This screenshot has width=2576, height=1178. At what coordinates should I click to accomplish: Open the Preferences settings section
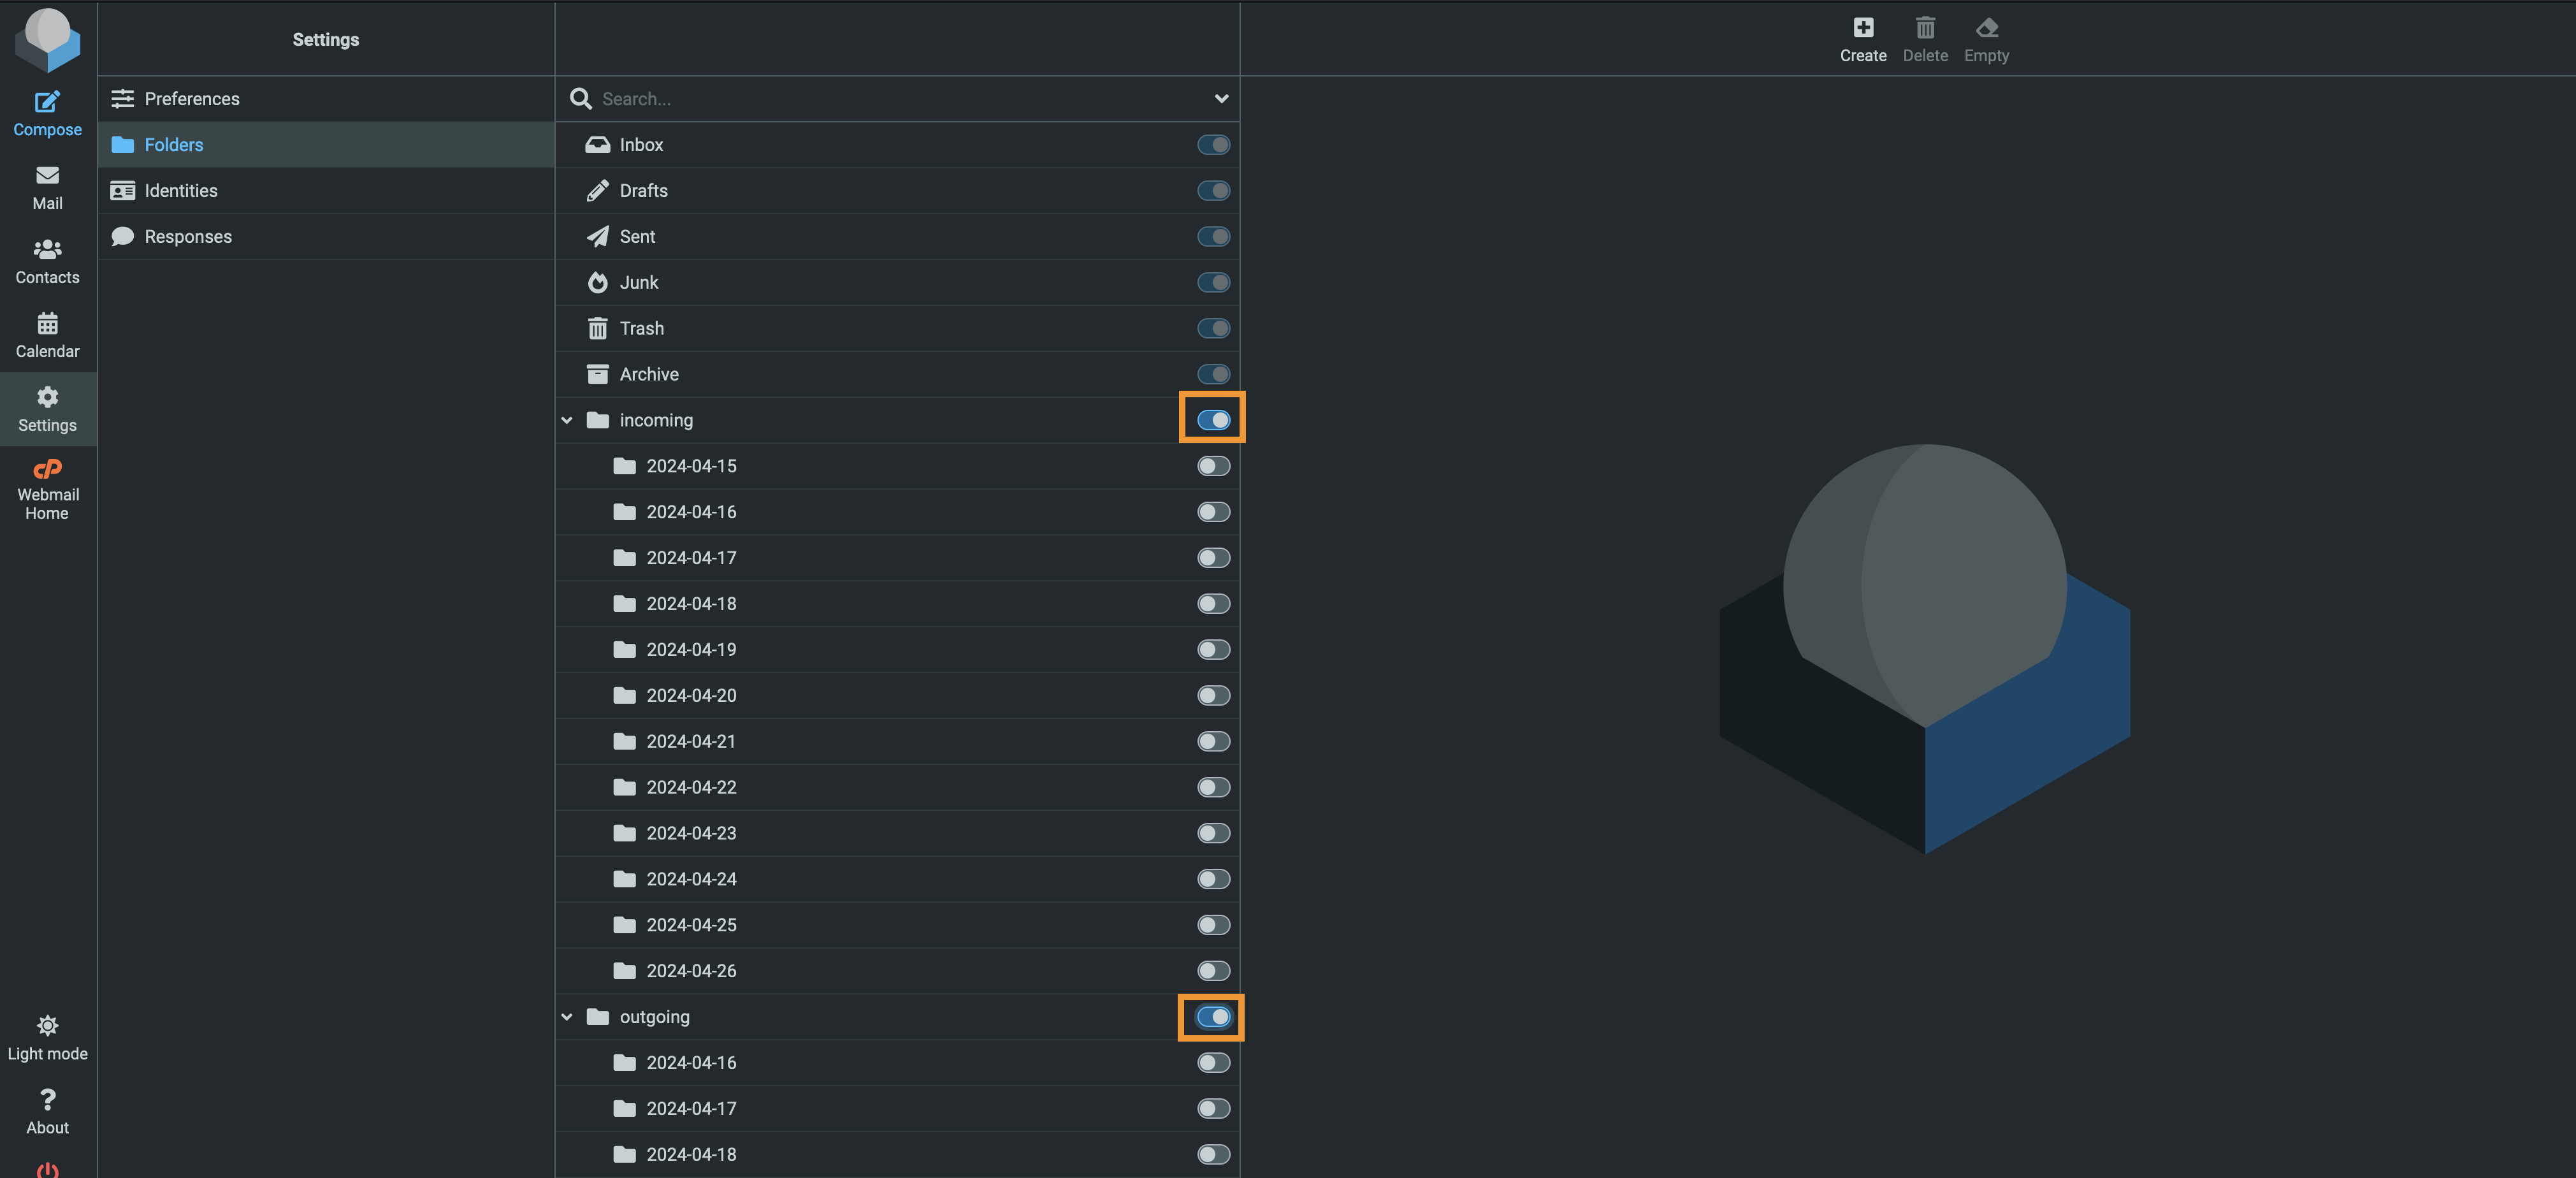pyautogui.click(x=326, y=99)
